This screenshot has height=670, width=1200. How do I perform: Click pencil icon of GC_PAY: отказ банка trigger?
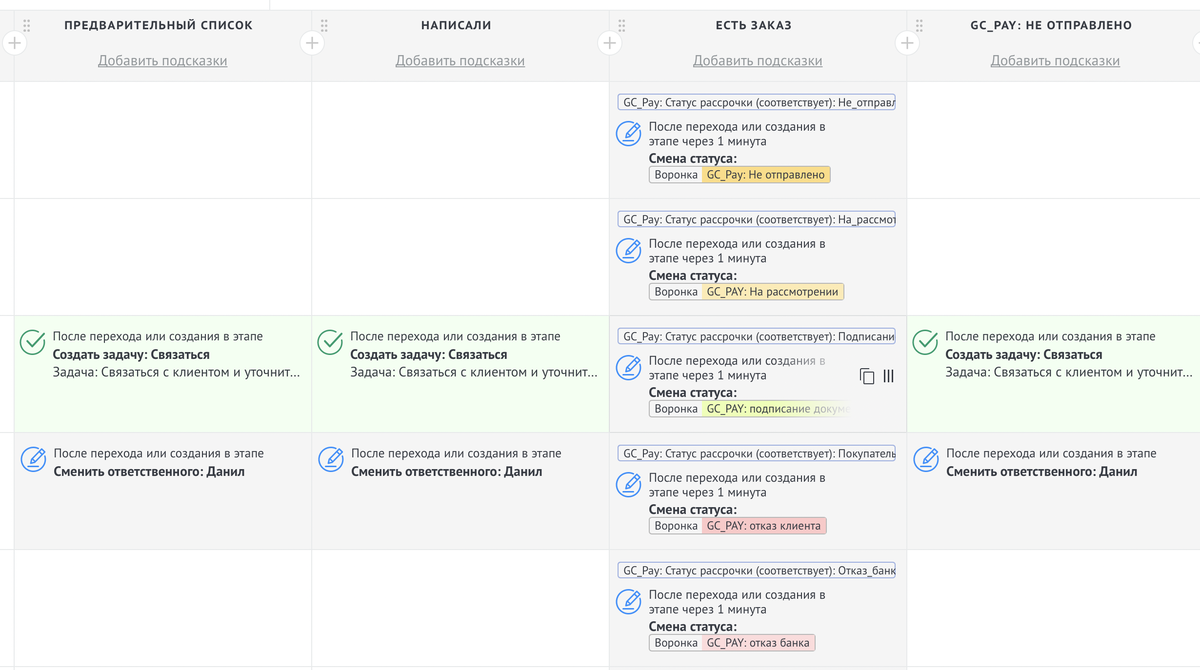(628, 602)
